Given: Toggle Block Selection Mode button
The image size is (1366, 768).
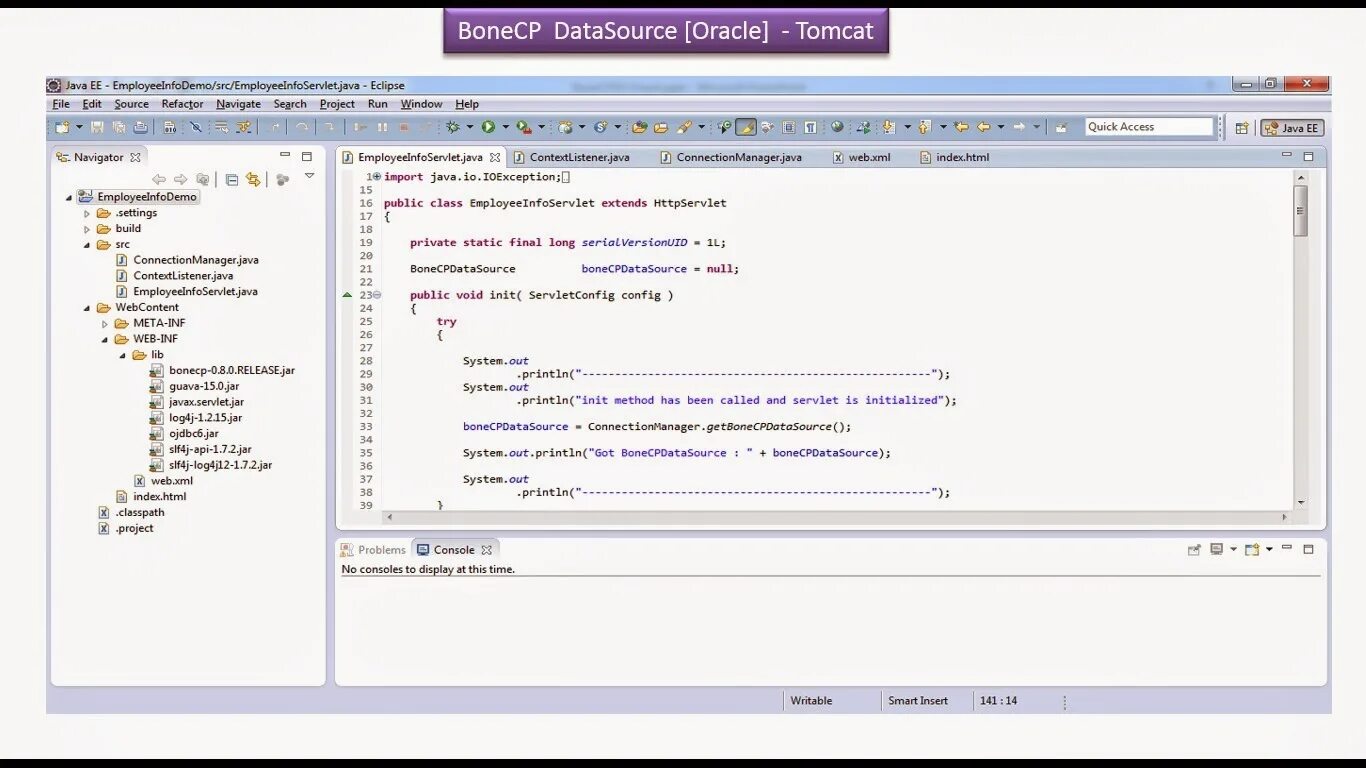Looking at the screenshot, I should (x=788, y=127).
